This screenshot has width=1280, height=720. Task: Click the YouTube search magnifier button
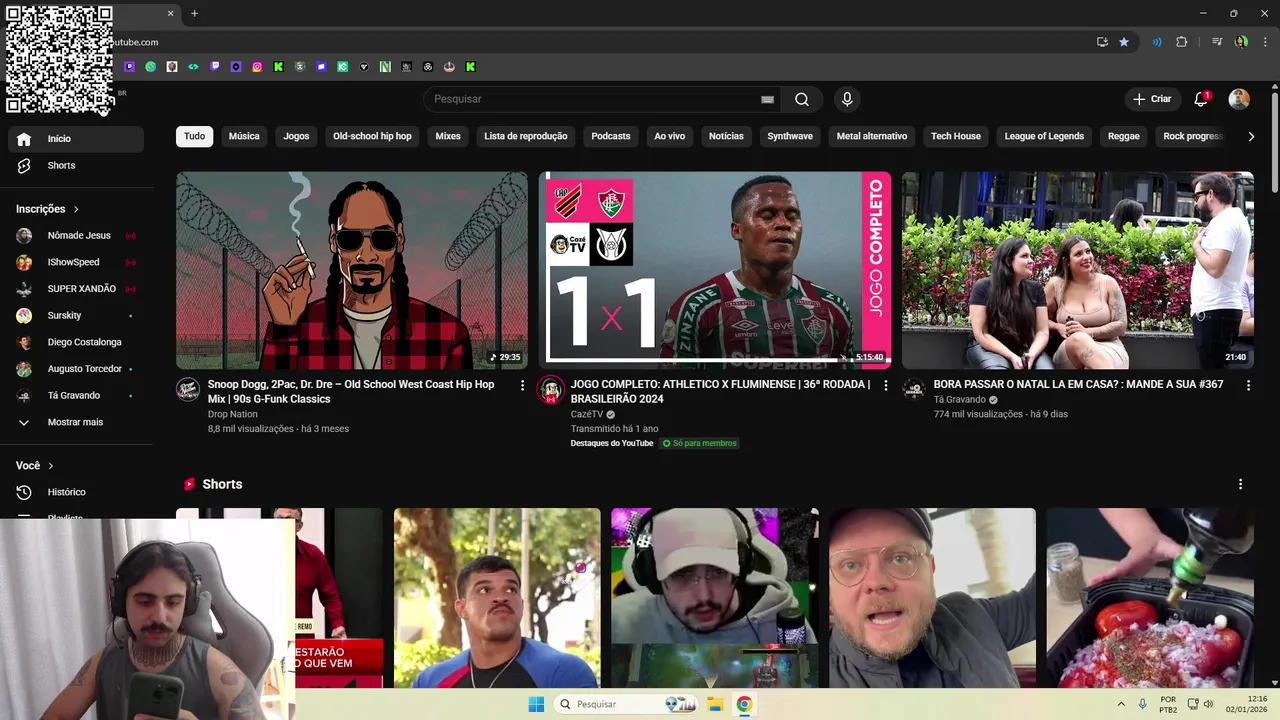point(802,99)
